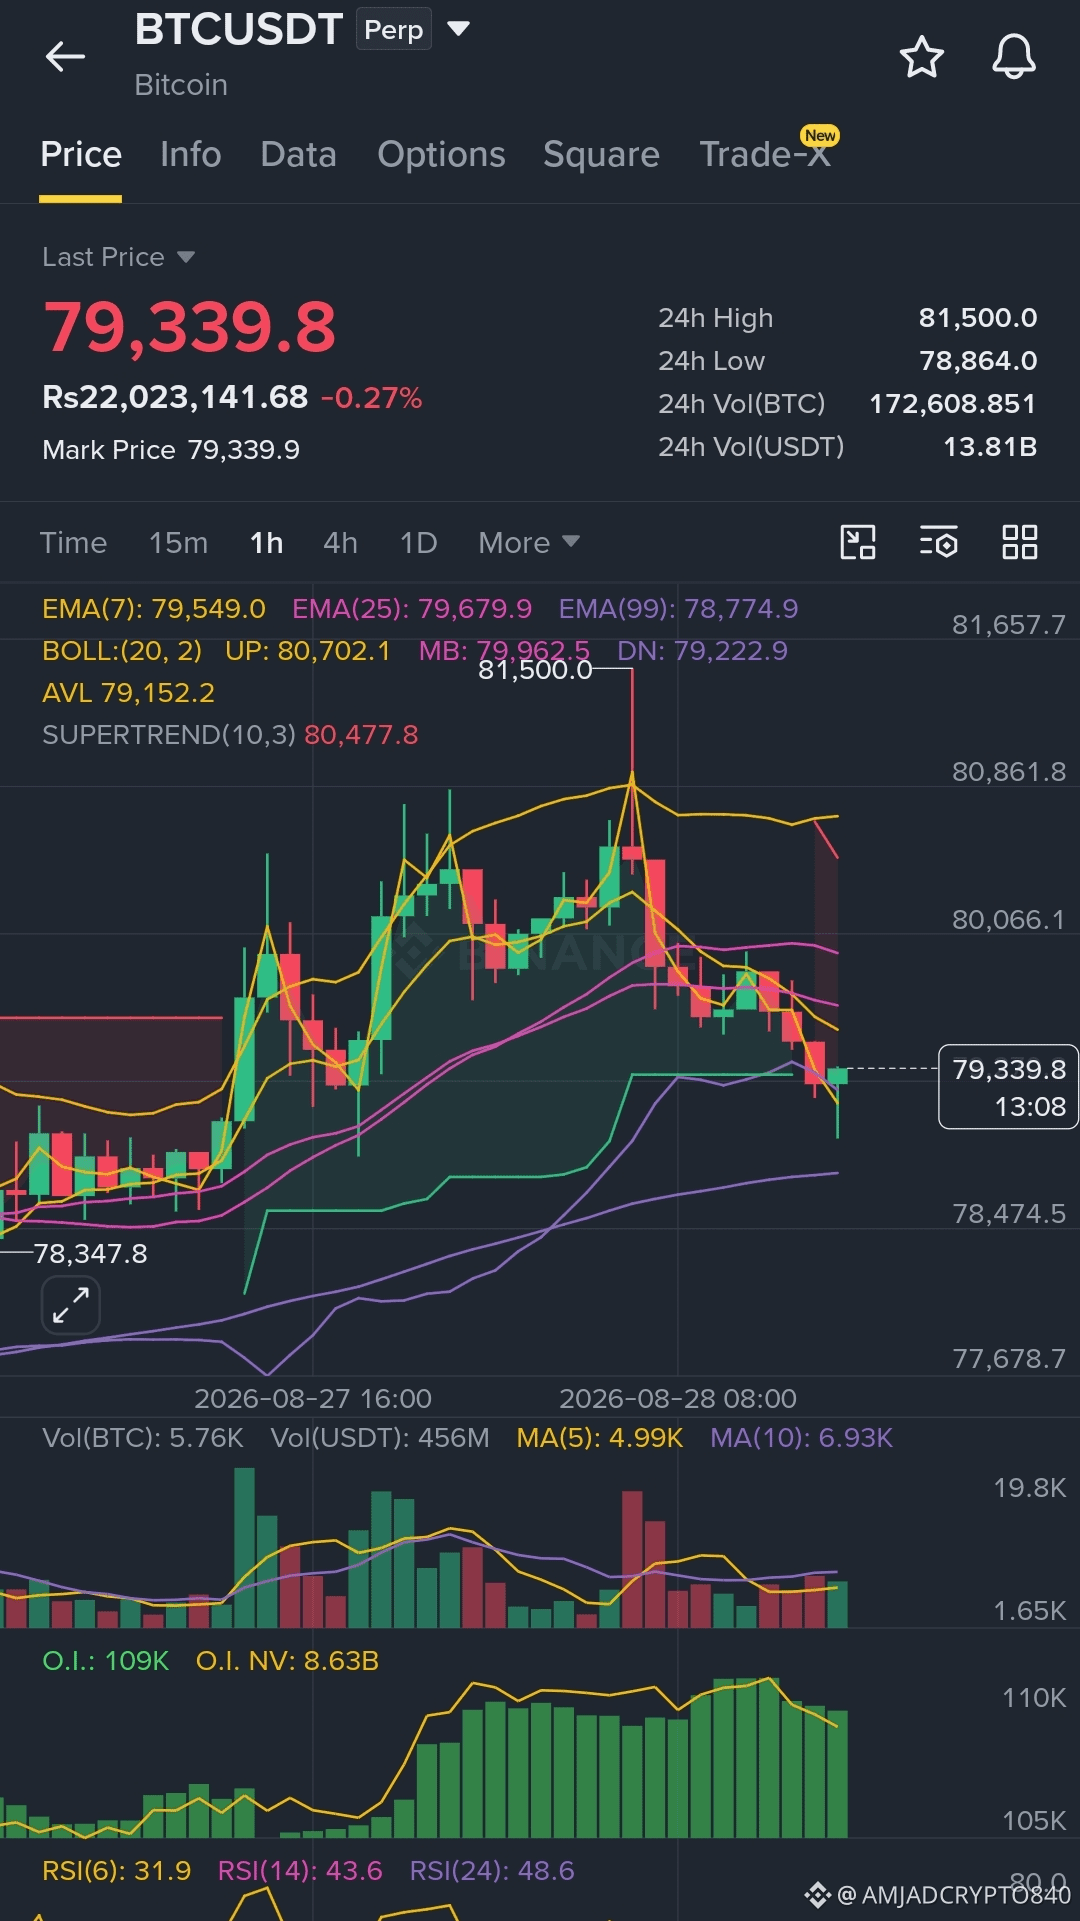Tap the current price tag 79,339.8 13:08
The width and height of the screenshot is (1080, 1921).
point(1008,1087)
